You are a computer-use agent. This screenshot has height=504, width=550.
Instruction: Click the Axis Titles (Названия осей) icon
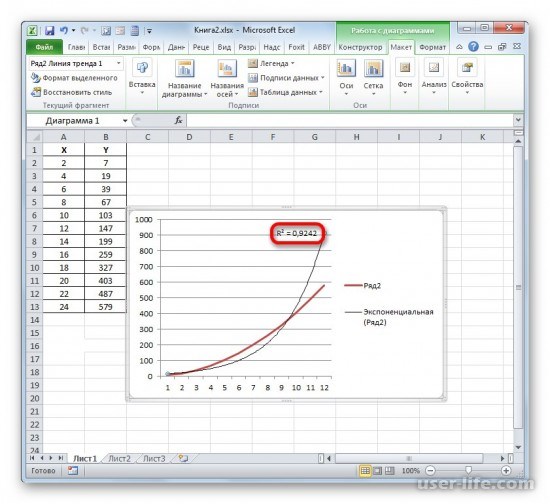point(227,68)
